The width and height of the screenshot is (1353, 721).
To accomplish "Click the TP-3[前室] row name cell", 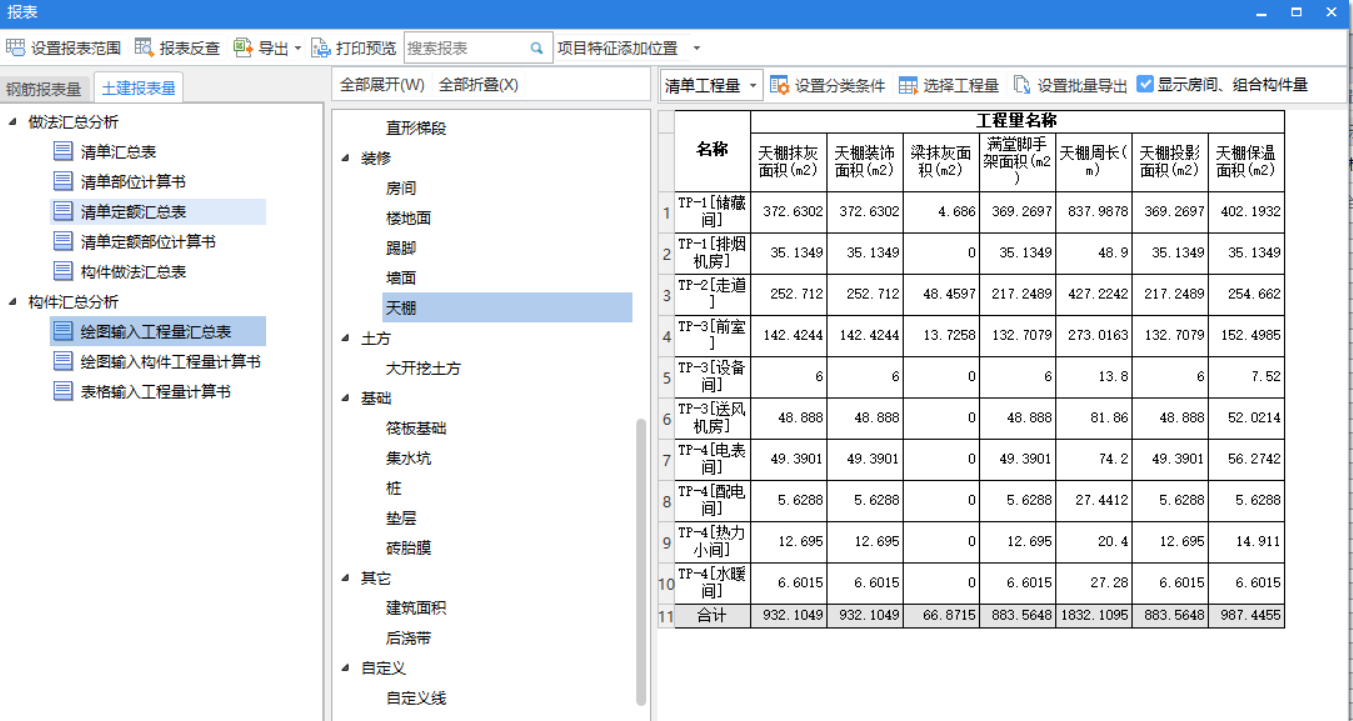I will coord(712,336).
